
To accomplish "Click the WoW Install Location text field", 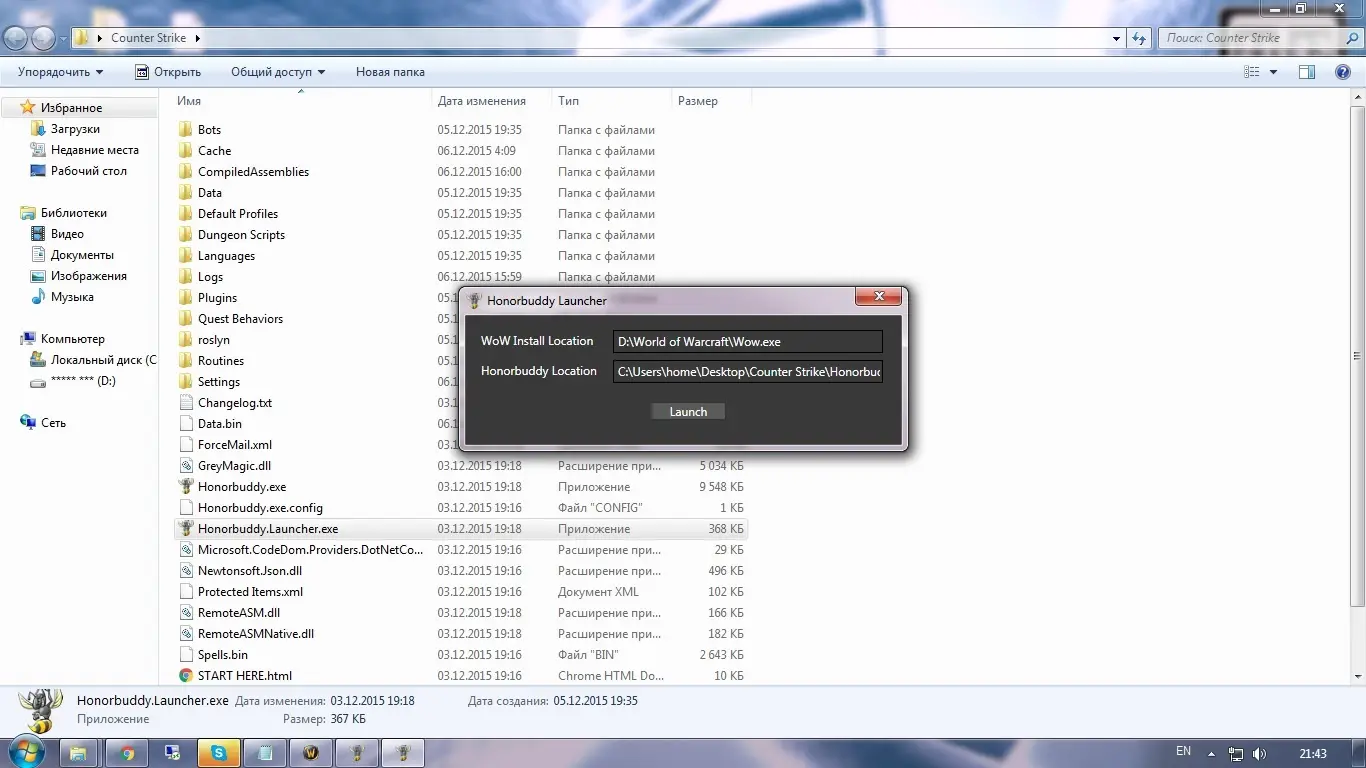I will pos(748,342).
